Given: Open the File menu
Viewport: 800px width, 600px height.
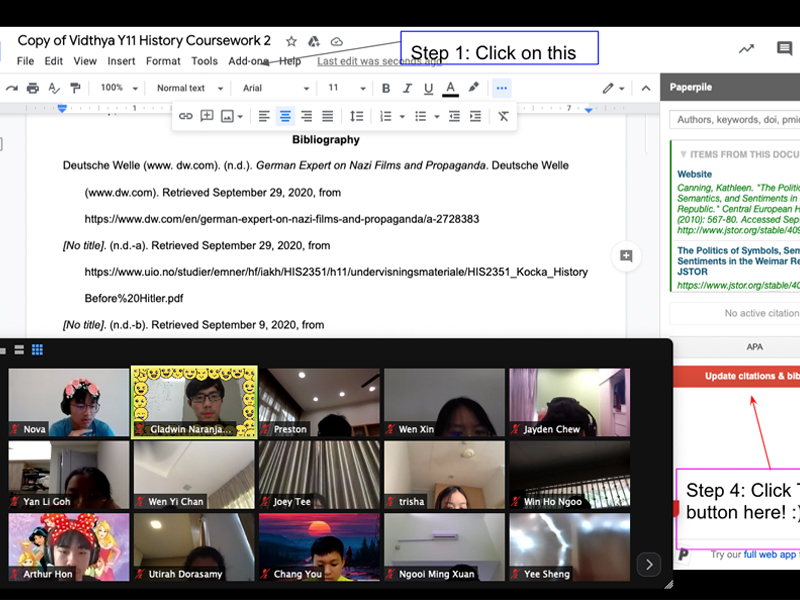Looking at the screenshot, I should (x=26, y=61).
